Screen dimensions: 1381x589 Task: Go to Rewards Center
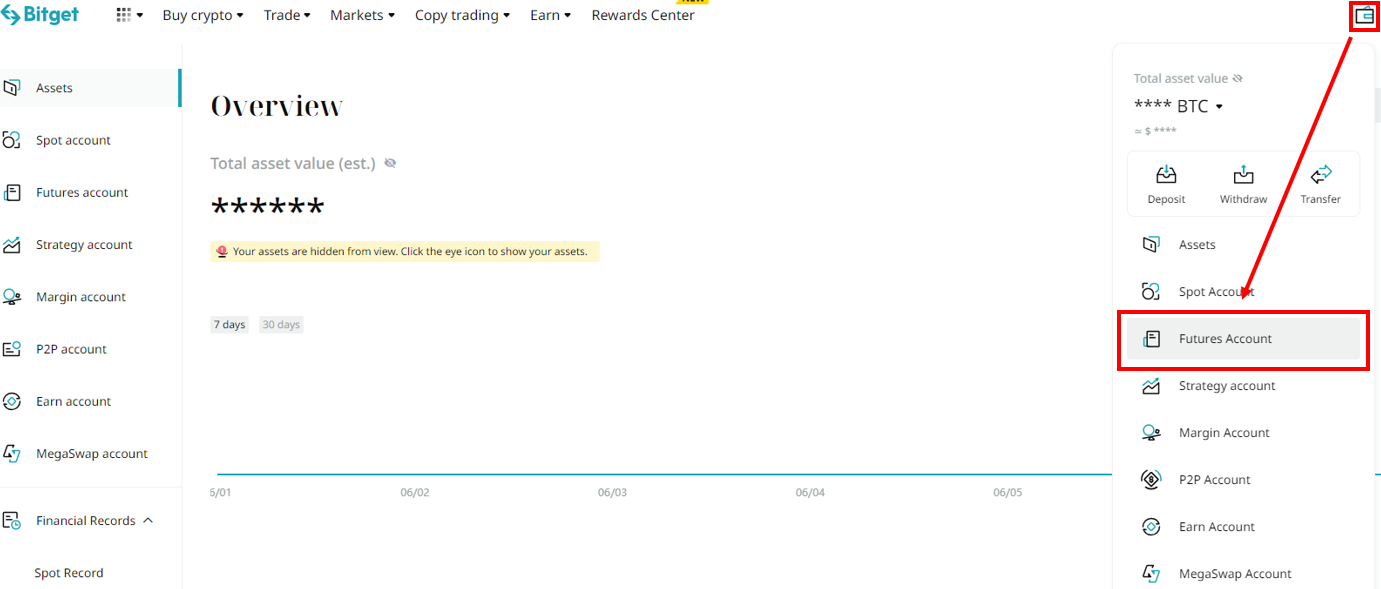coord(643,15)
